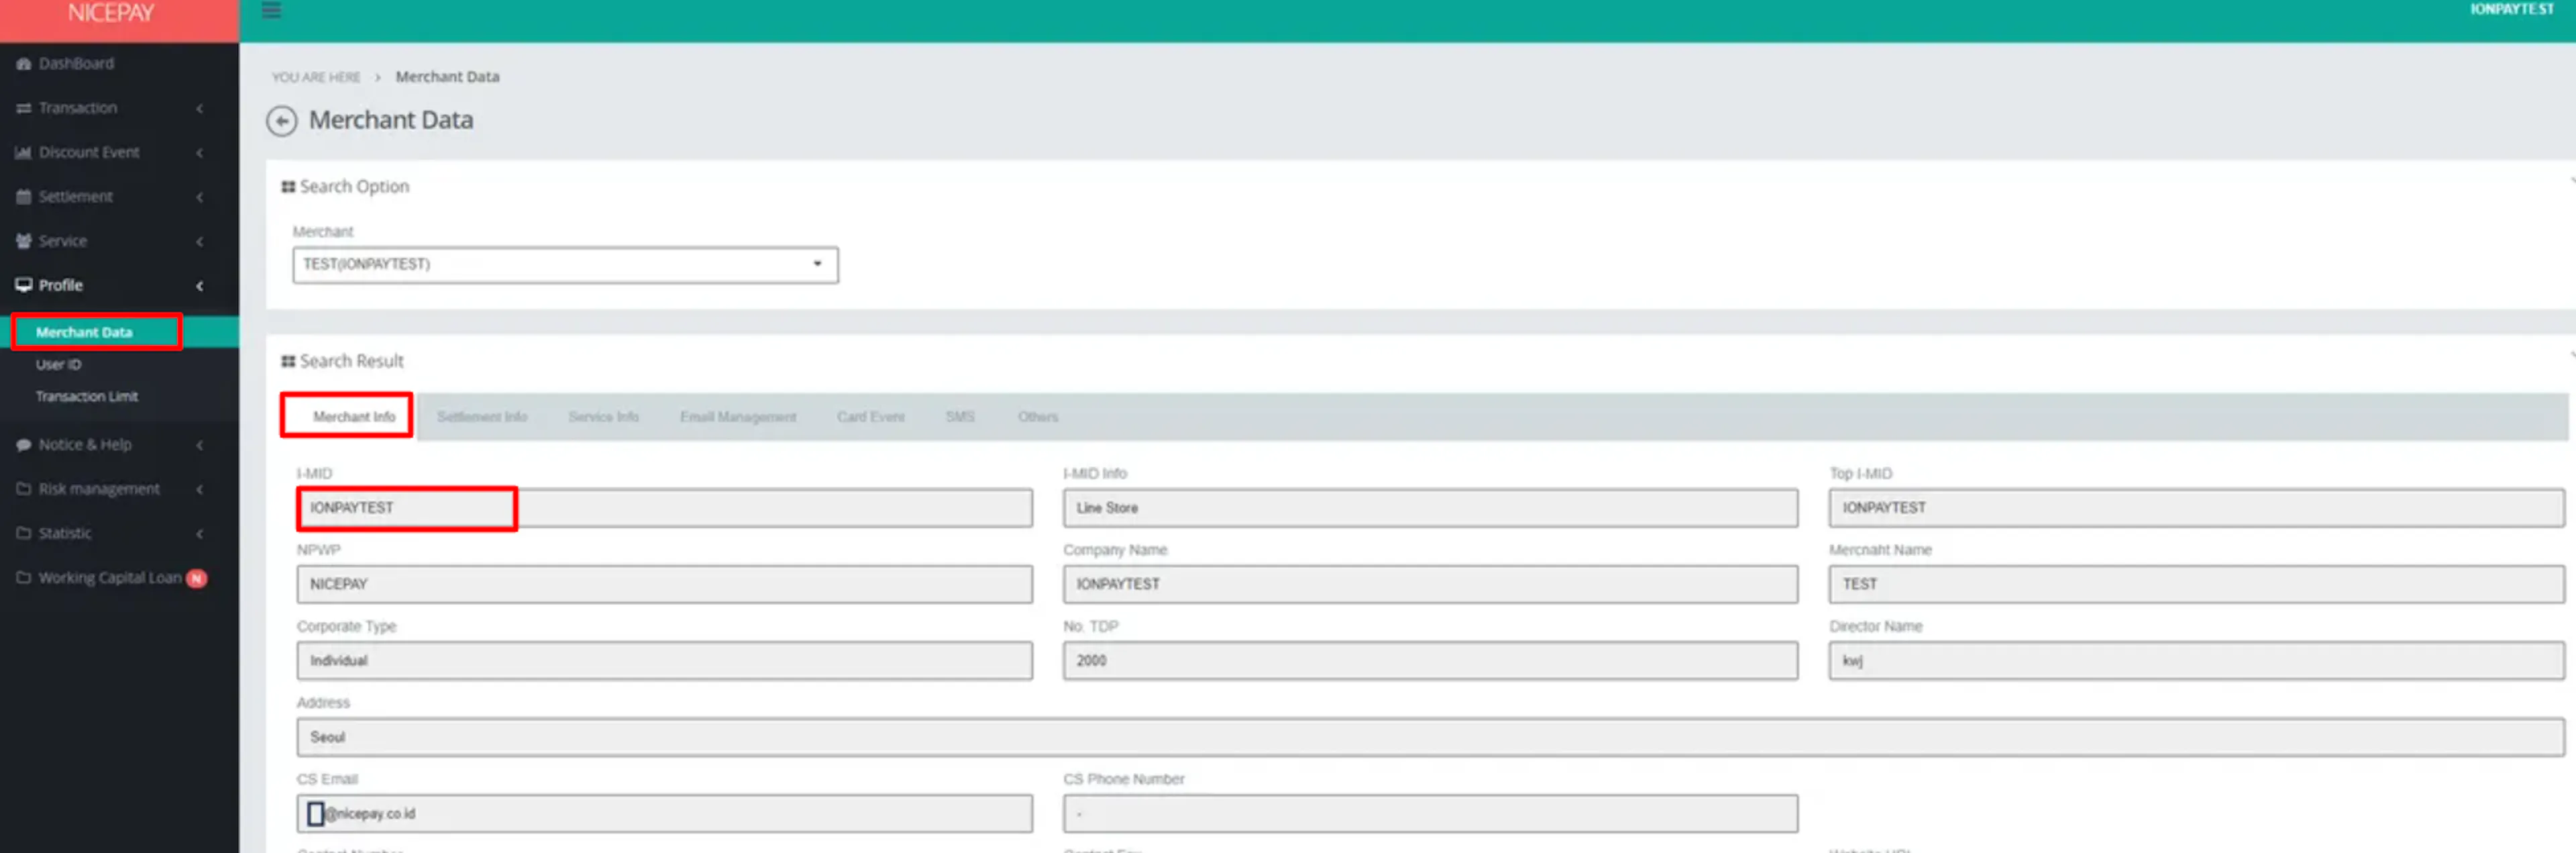Toggle the hamburger menu icon
2576x853 pixels.
coord(271,10)
